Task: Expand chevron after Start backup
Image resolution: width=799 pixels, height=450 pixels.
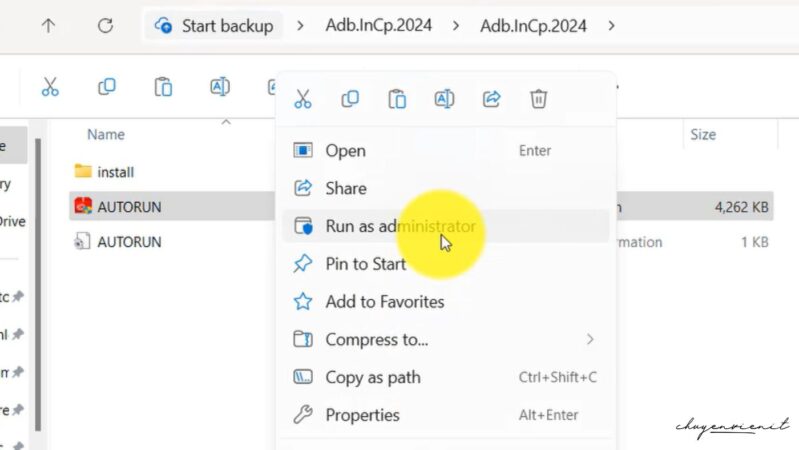Action: point(300,25)
